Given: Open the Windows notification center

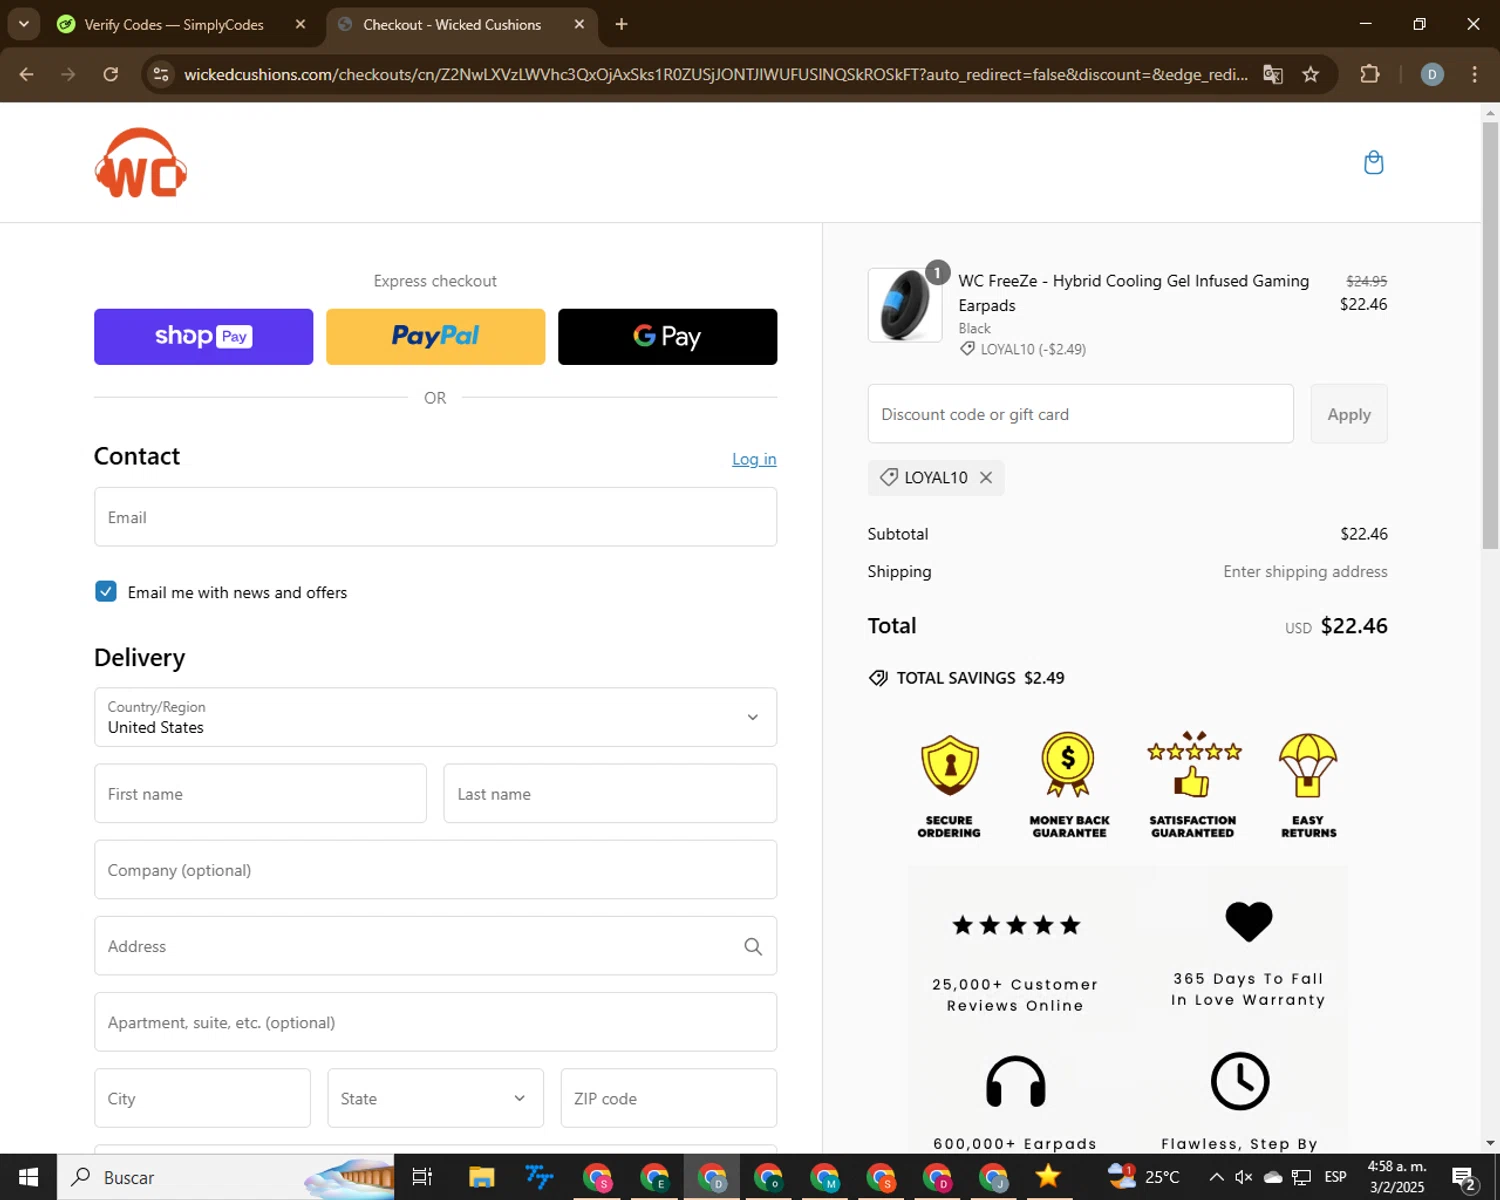Looking at the screenshot, I should point(1465,1178).
